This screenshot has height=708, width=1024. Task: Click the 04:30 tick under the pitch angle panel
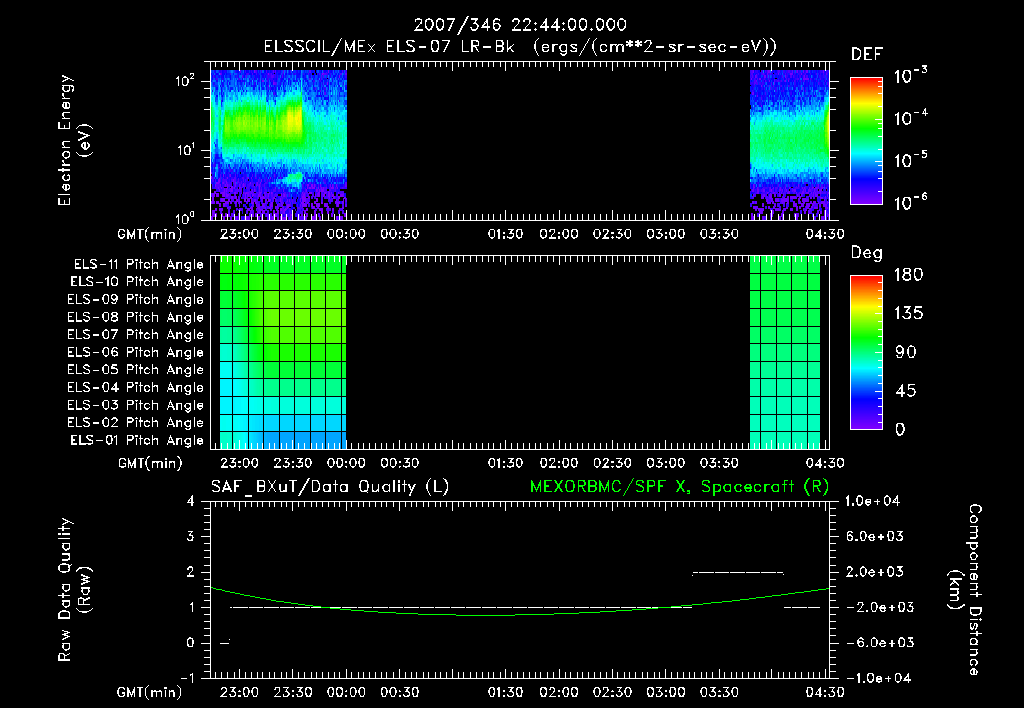825,463
